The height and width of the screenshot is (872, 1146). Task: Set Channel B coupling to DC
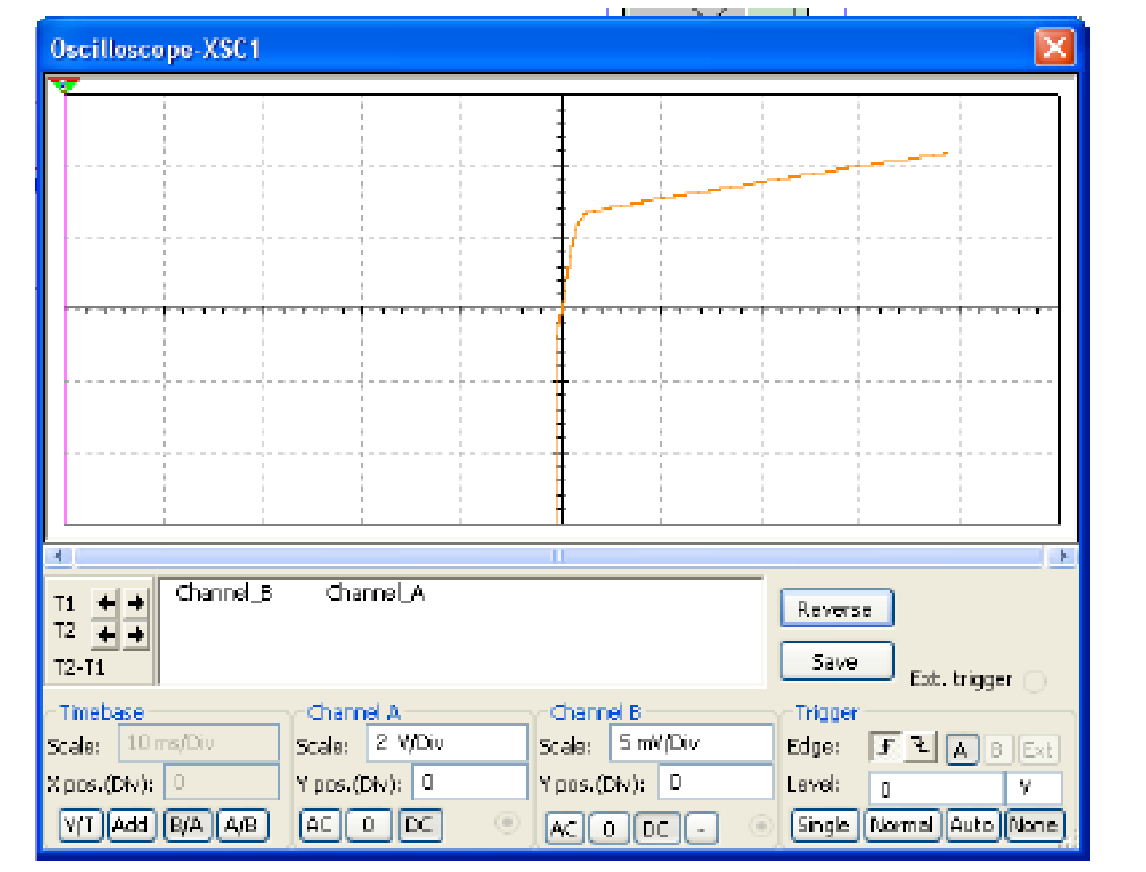[656, 827]
